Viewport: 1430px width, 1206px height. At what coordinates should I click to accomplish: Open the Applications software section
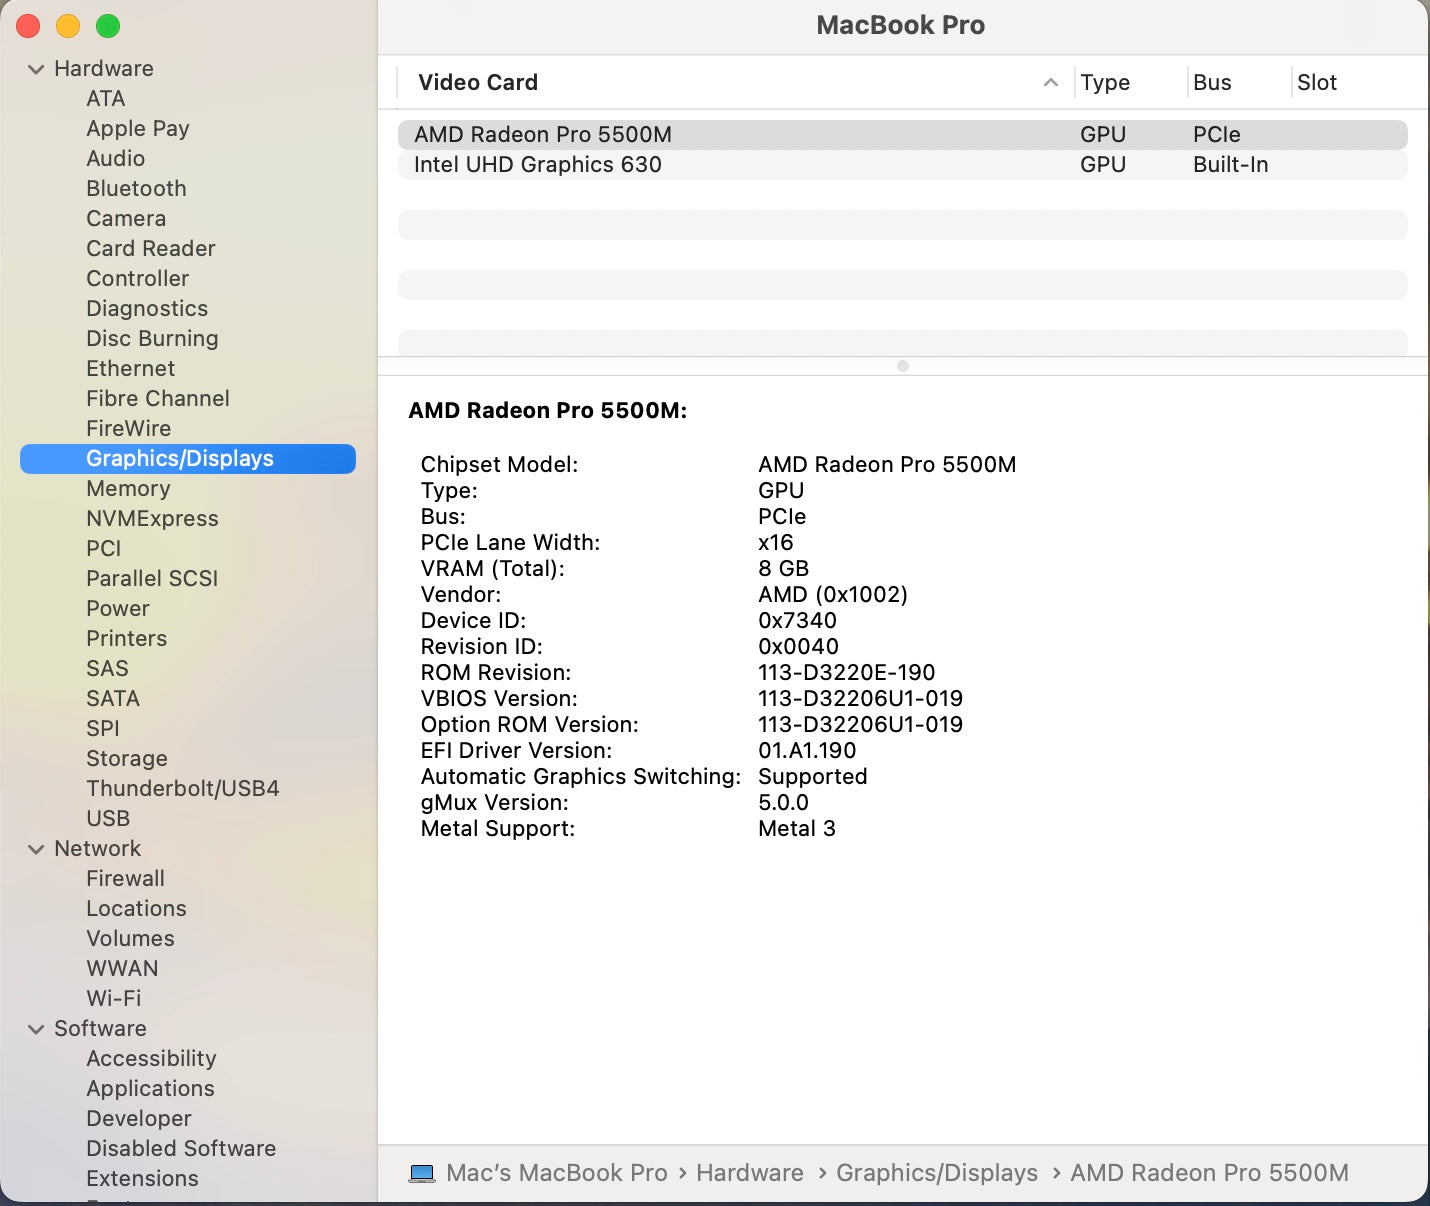pyautogui.click(x=150, y=1088)
